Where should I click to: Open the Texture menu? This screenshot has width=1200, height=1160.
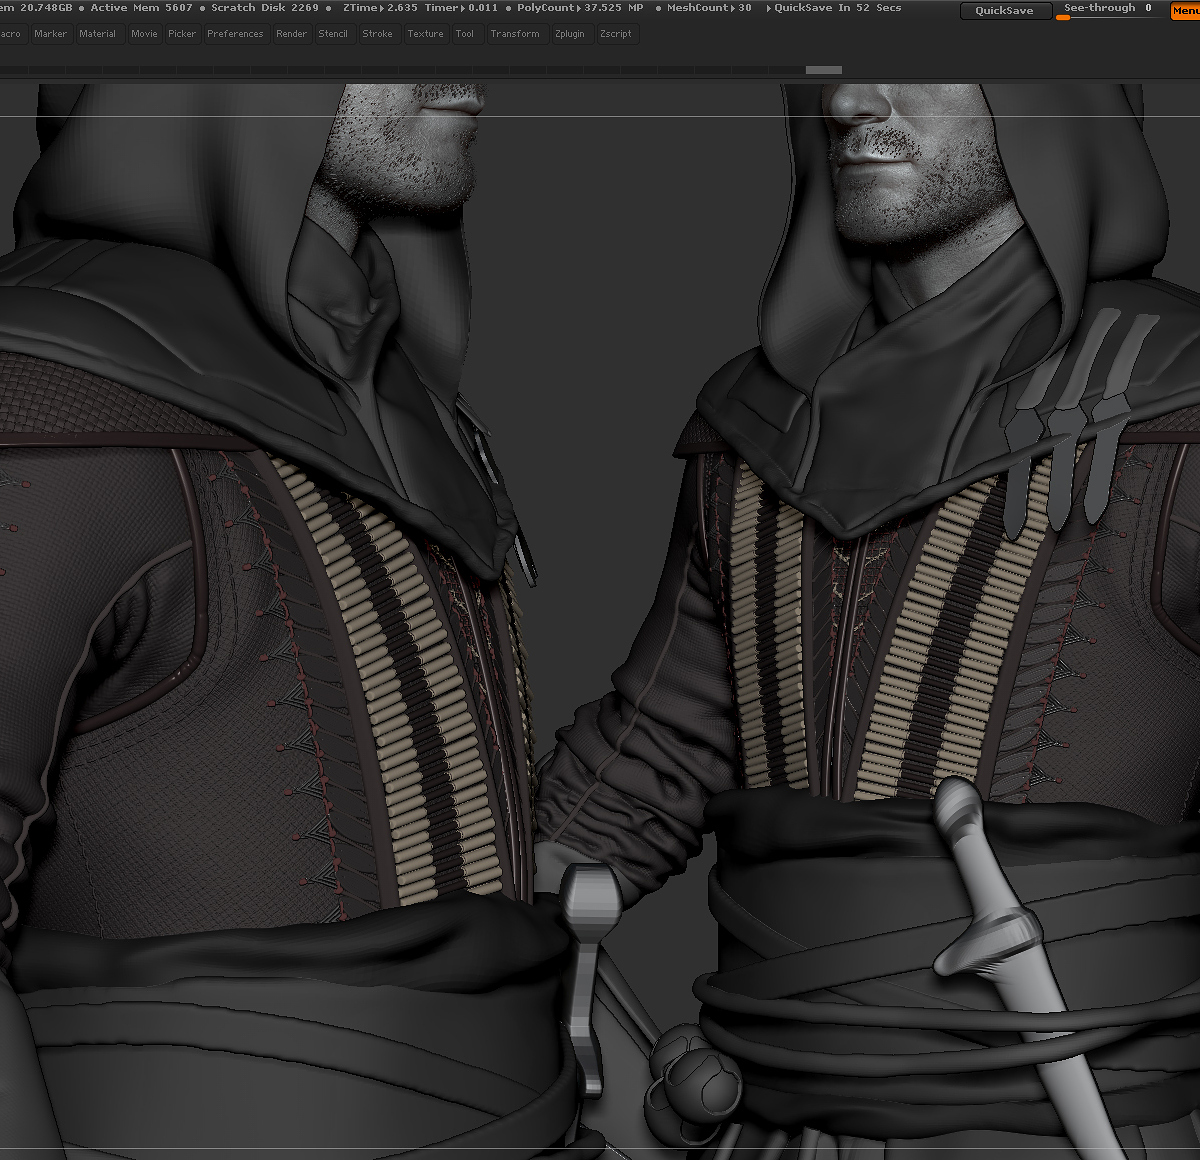(x=425, y=34)
